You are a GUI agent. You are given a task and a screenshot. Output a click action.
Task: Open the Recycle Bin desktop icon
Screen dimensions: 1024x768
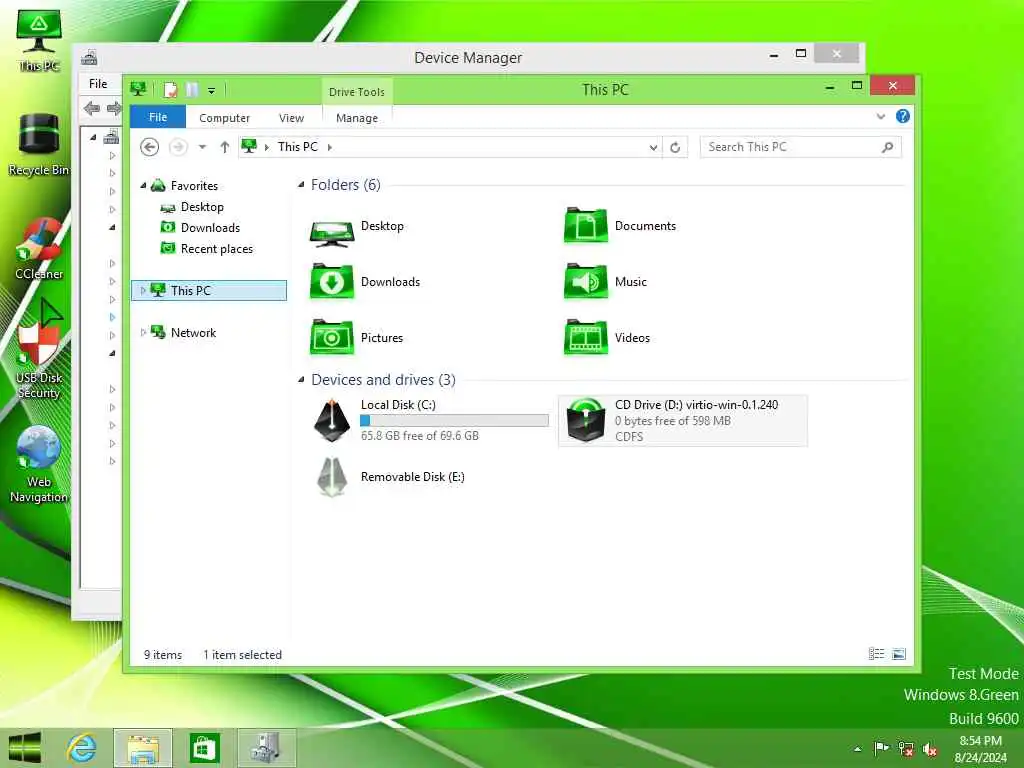[x=39, y=145]
